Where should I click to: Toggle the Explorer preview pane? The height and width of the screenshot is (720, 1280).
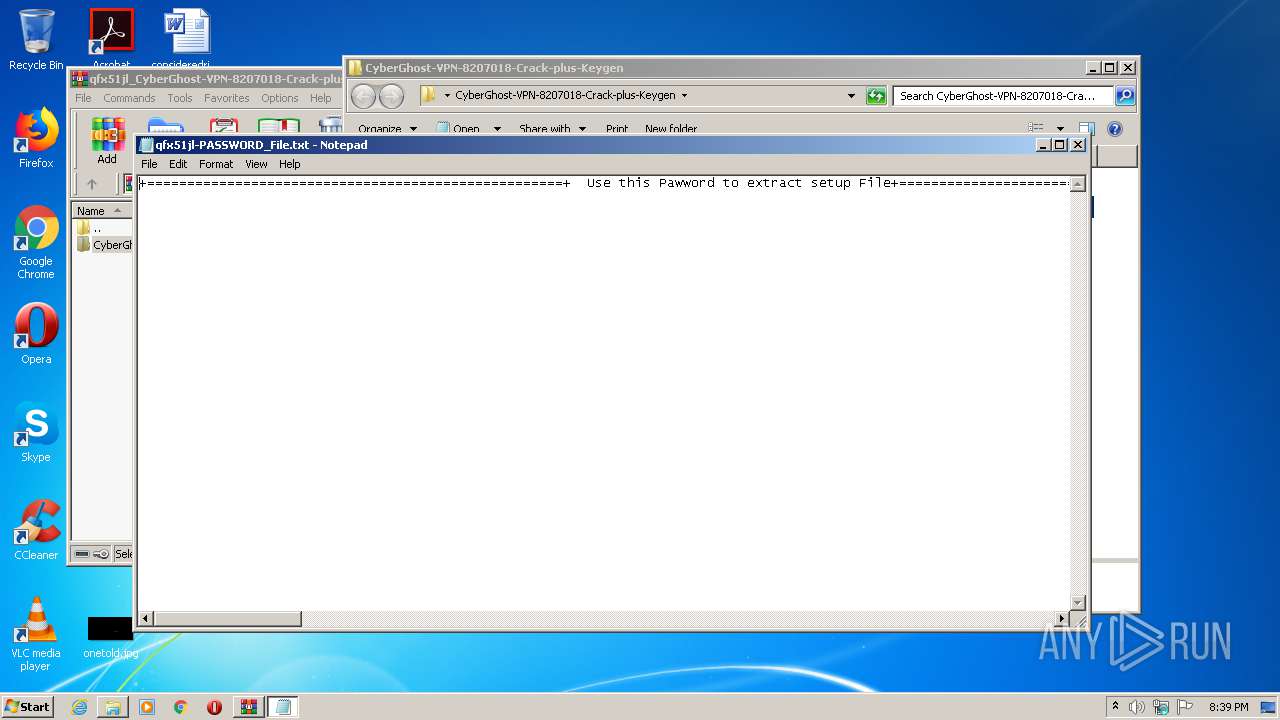coord(1087,128)
